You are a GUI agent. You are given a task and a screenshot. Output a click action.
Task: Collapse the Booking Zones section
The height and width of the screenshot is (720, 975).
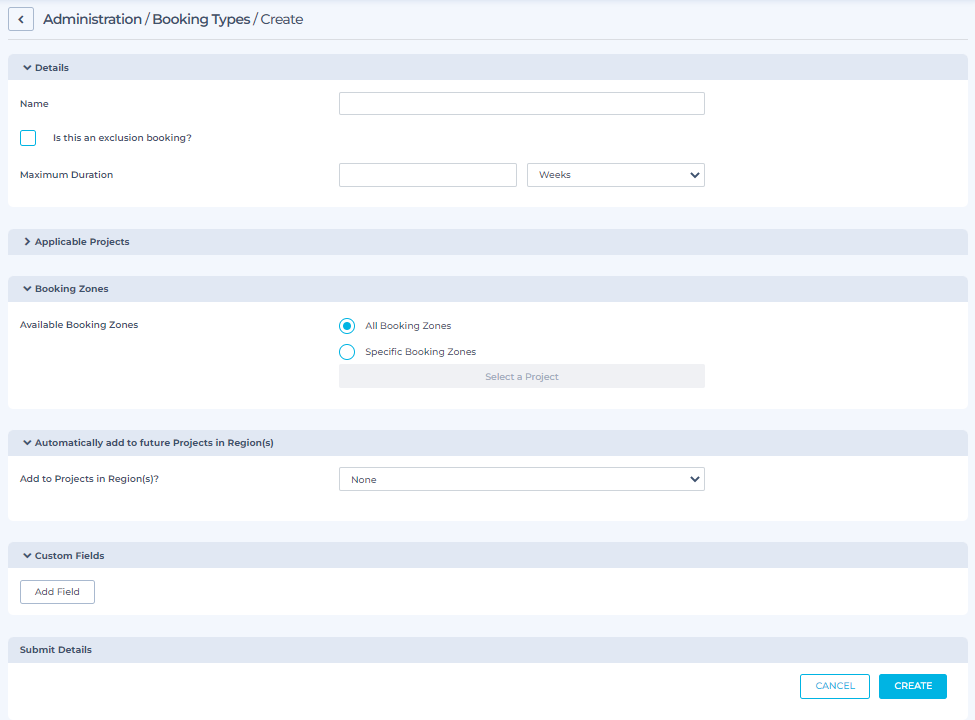point(27,289)
